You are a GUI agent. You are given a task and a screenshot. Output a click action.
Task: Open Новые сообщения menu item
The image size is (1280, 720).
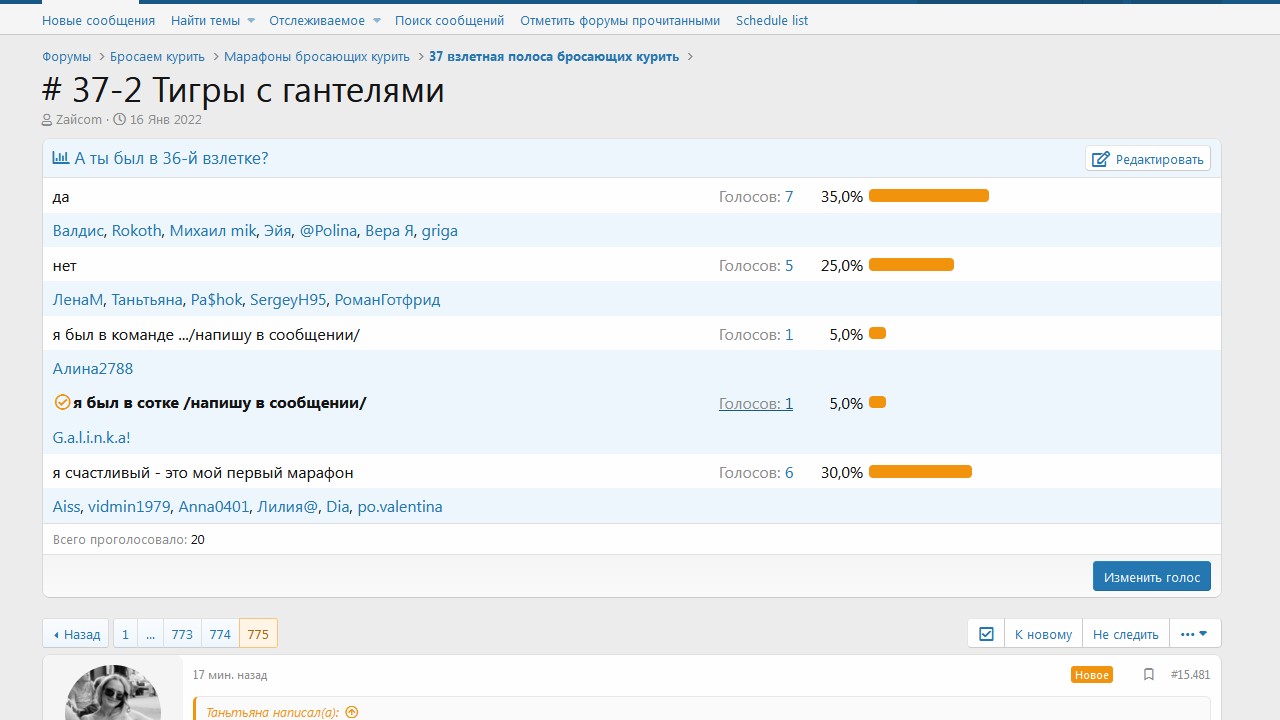pyautogui.click(x=98, y=20)
